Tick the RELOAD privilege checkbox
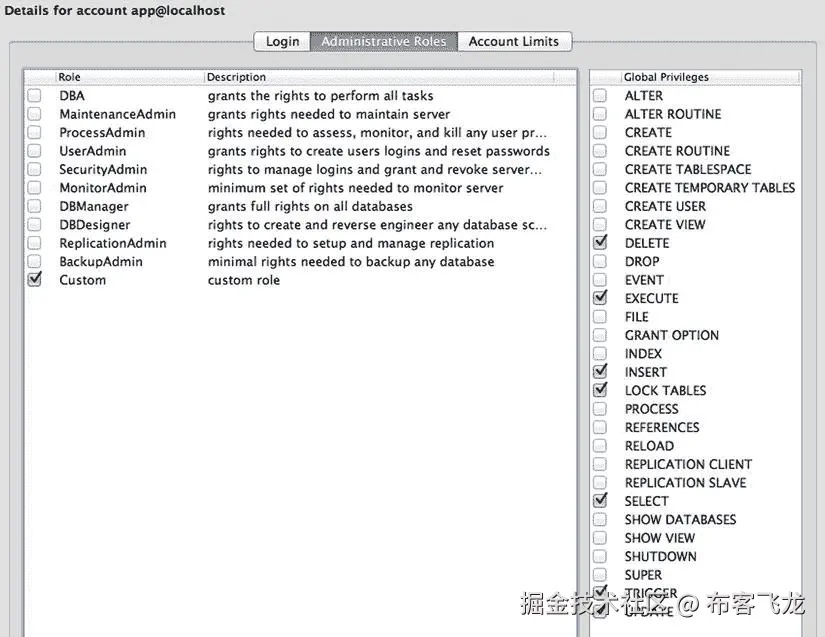This screenshot has width=825, height=637. (600, 446)
